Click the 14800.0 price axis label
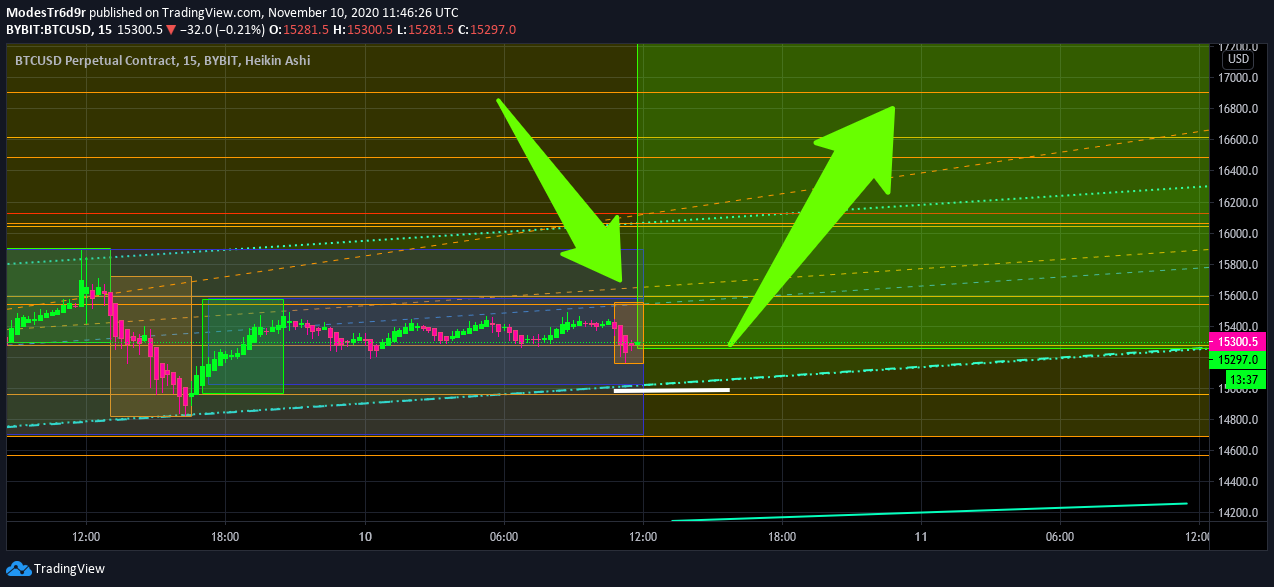 tap(1237, 420)
